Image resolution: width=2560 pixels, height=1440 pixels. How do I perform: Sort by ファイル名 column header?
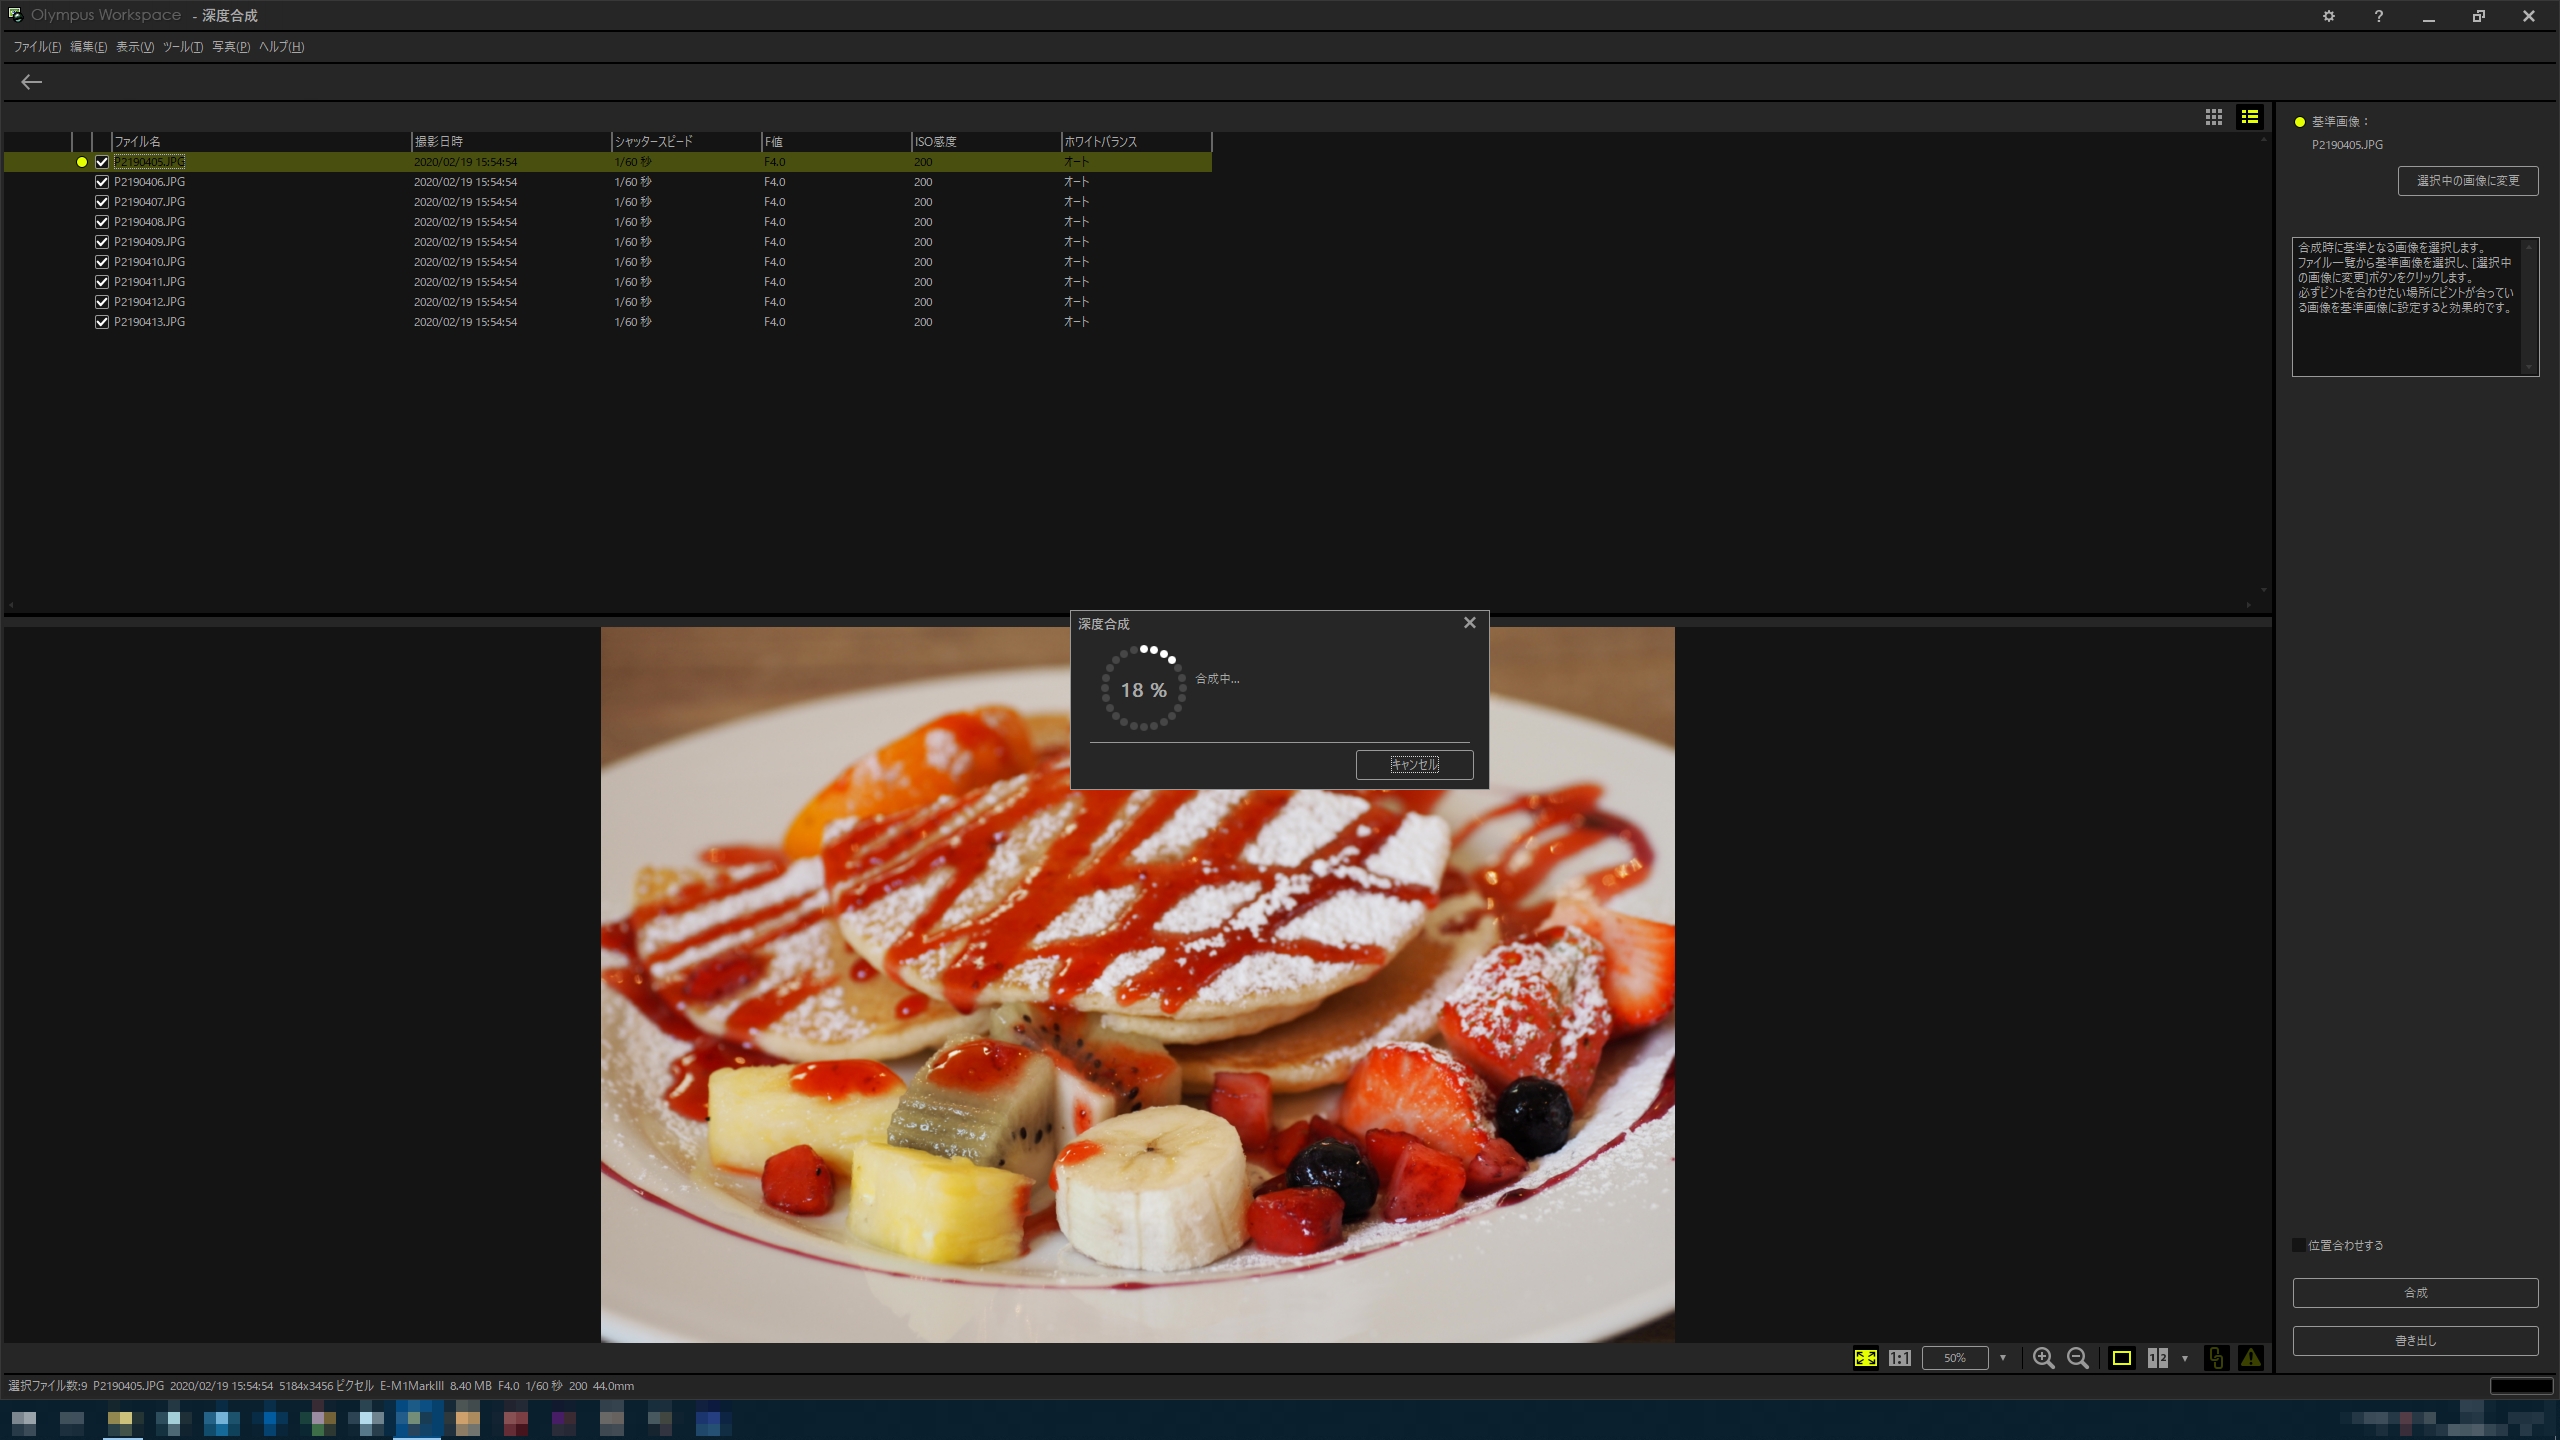260,142
